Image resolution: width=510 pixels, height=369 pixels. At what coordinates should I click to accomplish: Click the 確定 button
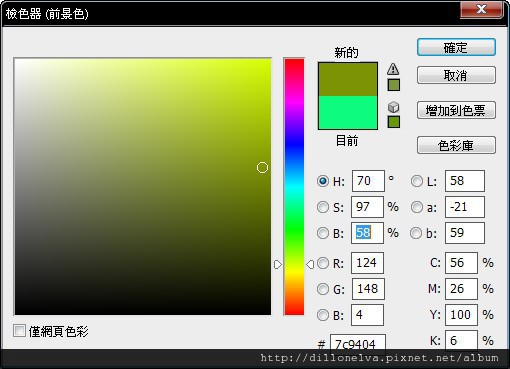(x=456, y=47)
